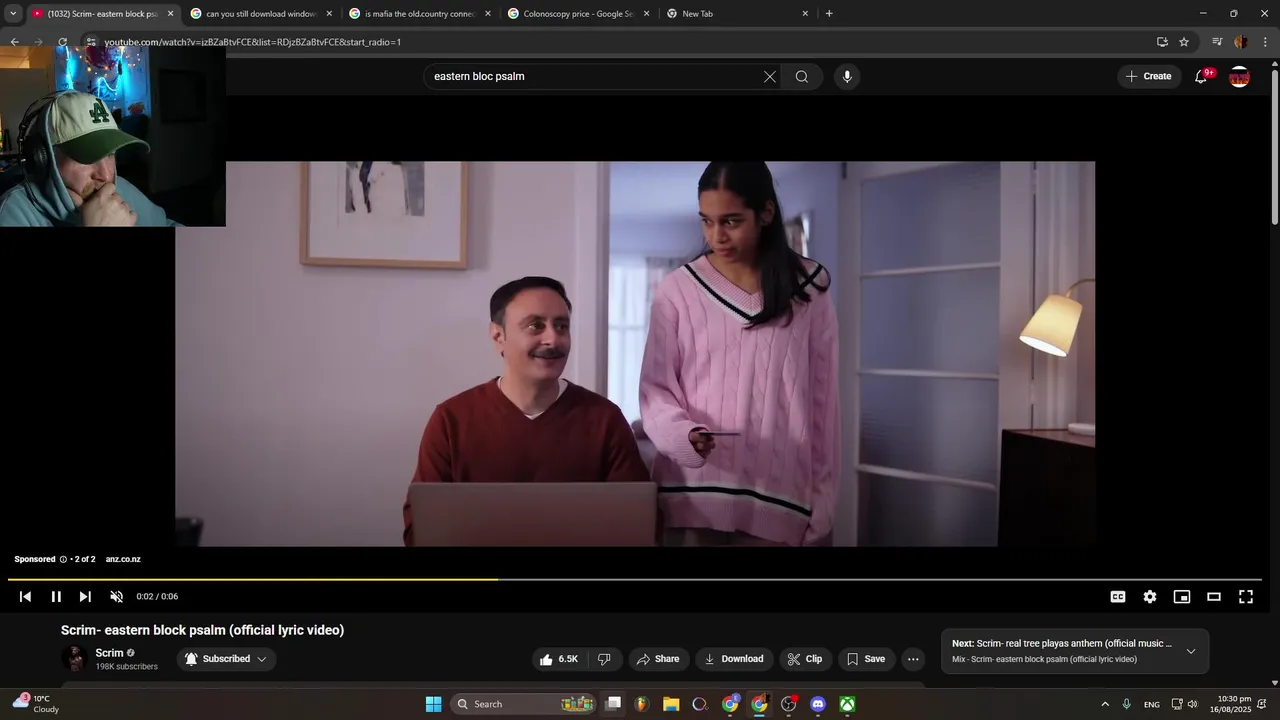Download the video
The width and height of the screenshot is (1280, 720).
734,659
